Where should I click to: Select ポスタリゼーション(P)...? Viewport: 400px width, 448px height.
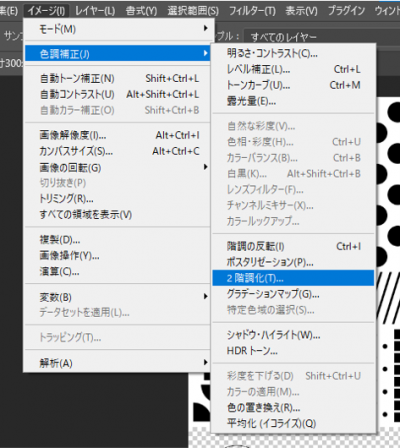pyautogui.click(x=293, y=262)
